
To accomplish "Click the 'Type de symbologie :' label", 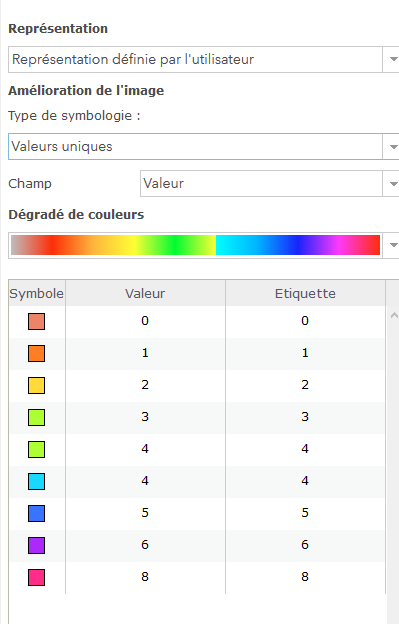I will coord(74,116).
